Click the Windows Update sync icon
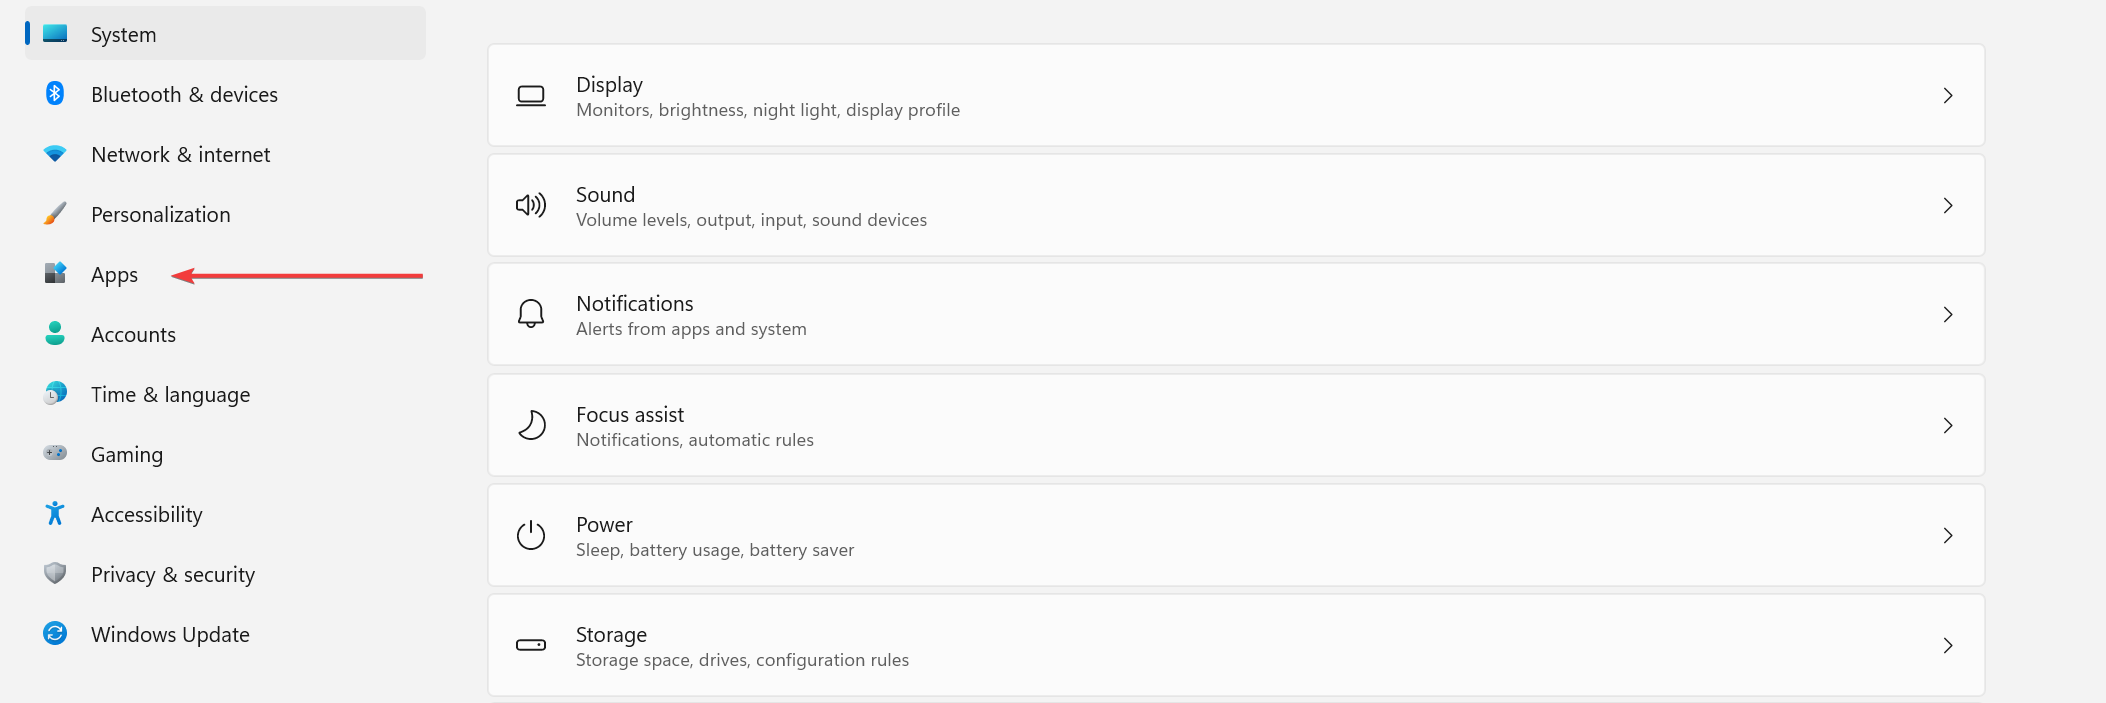This screenshot has width=2106, height=703. click(55, 633)
